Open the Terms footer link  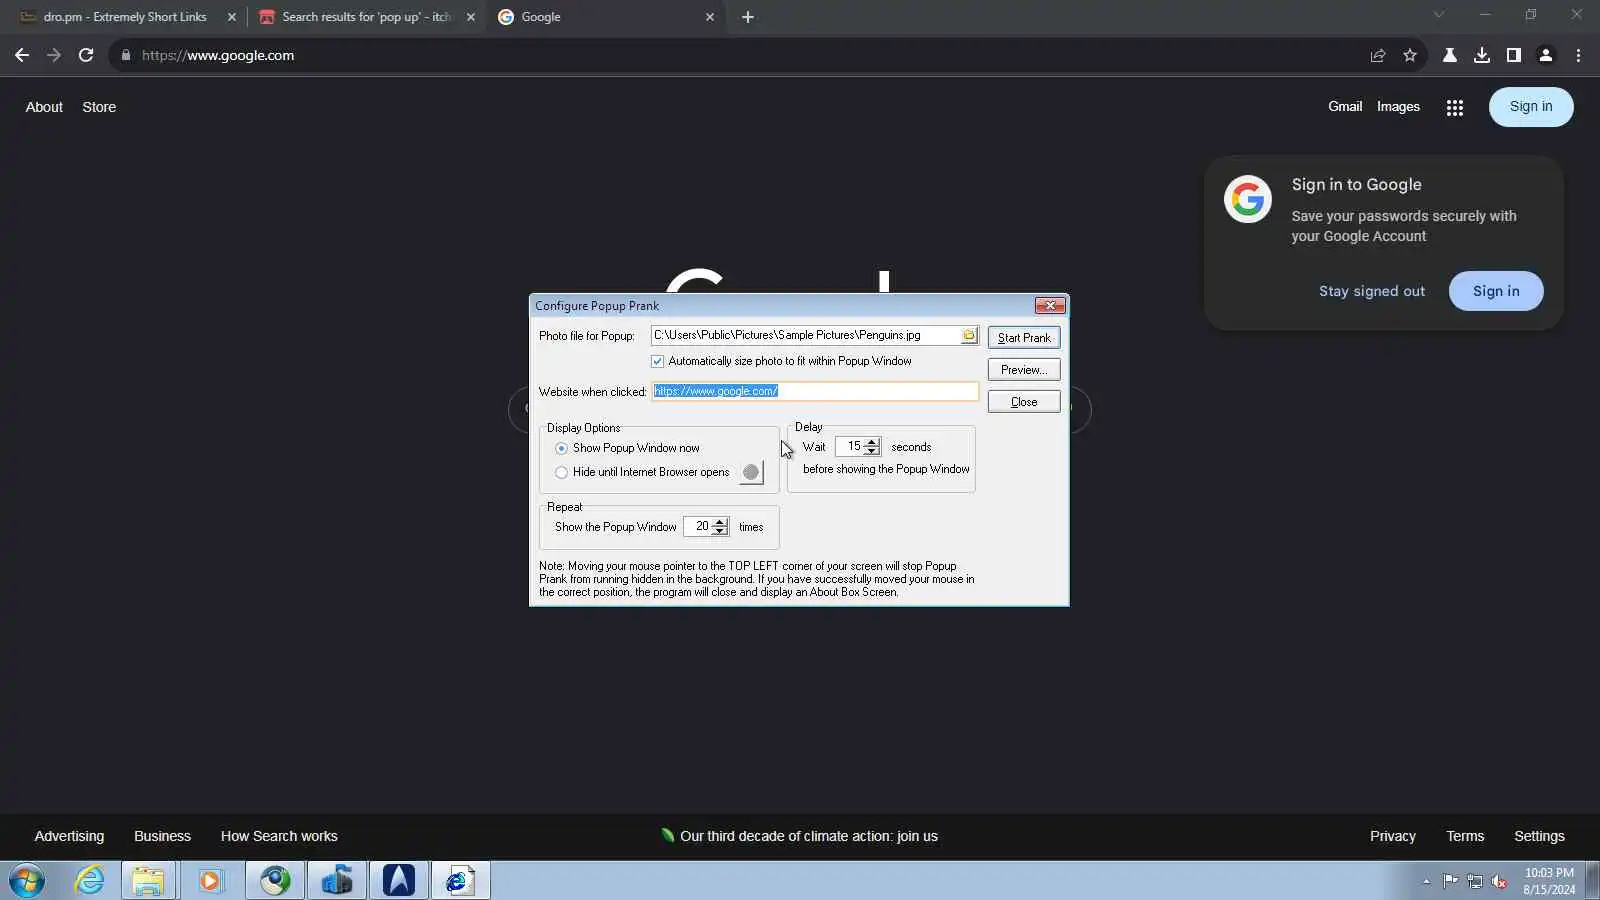click(1465, 836)
